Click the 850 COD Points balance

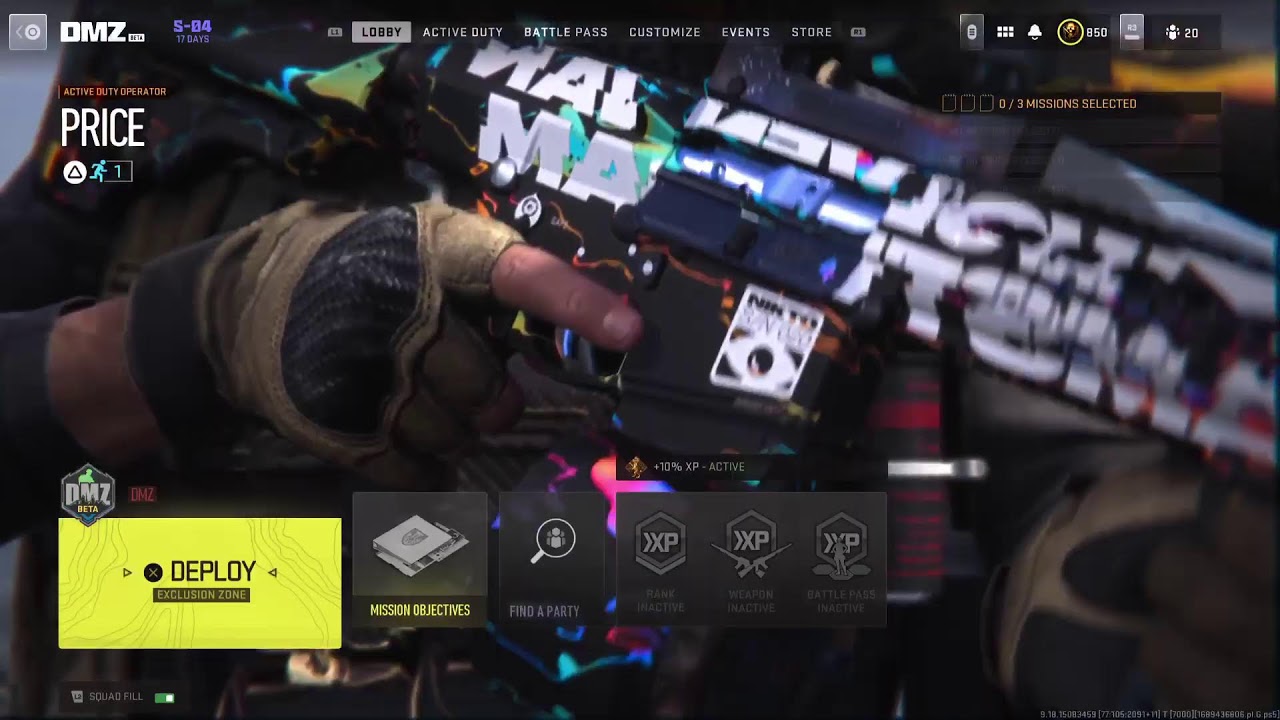point(1096,33)
